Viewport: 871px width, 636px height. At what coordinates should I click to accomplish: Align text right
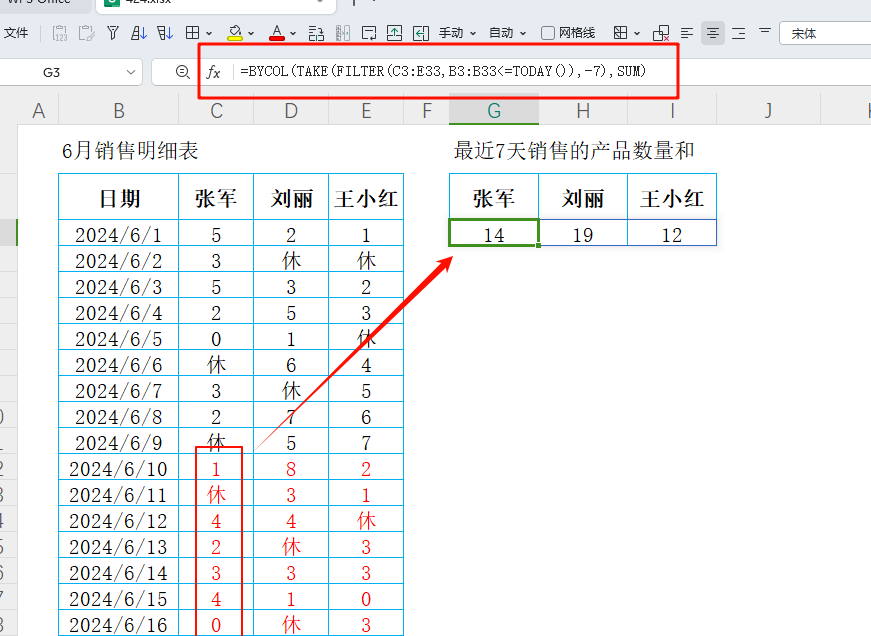click(x=739, y=33)
